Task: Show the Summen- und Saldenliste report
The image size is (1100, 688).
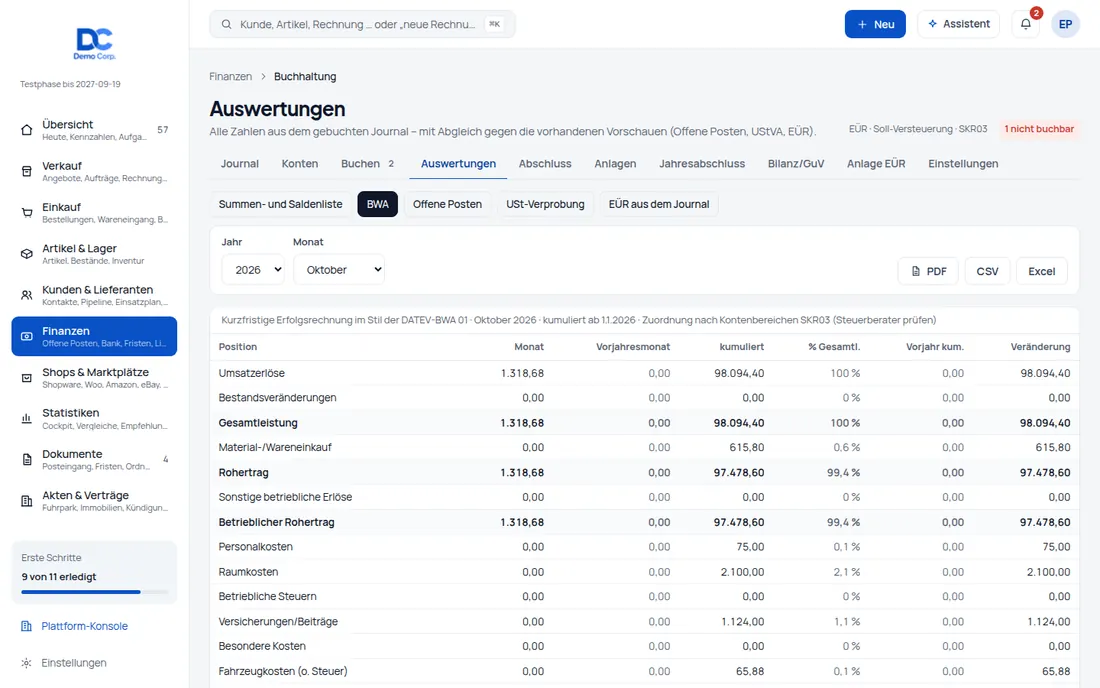Action: tap(281, 204)
